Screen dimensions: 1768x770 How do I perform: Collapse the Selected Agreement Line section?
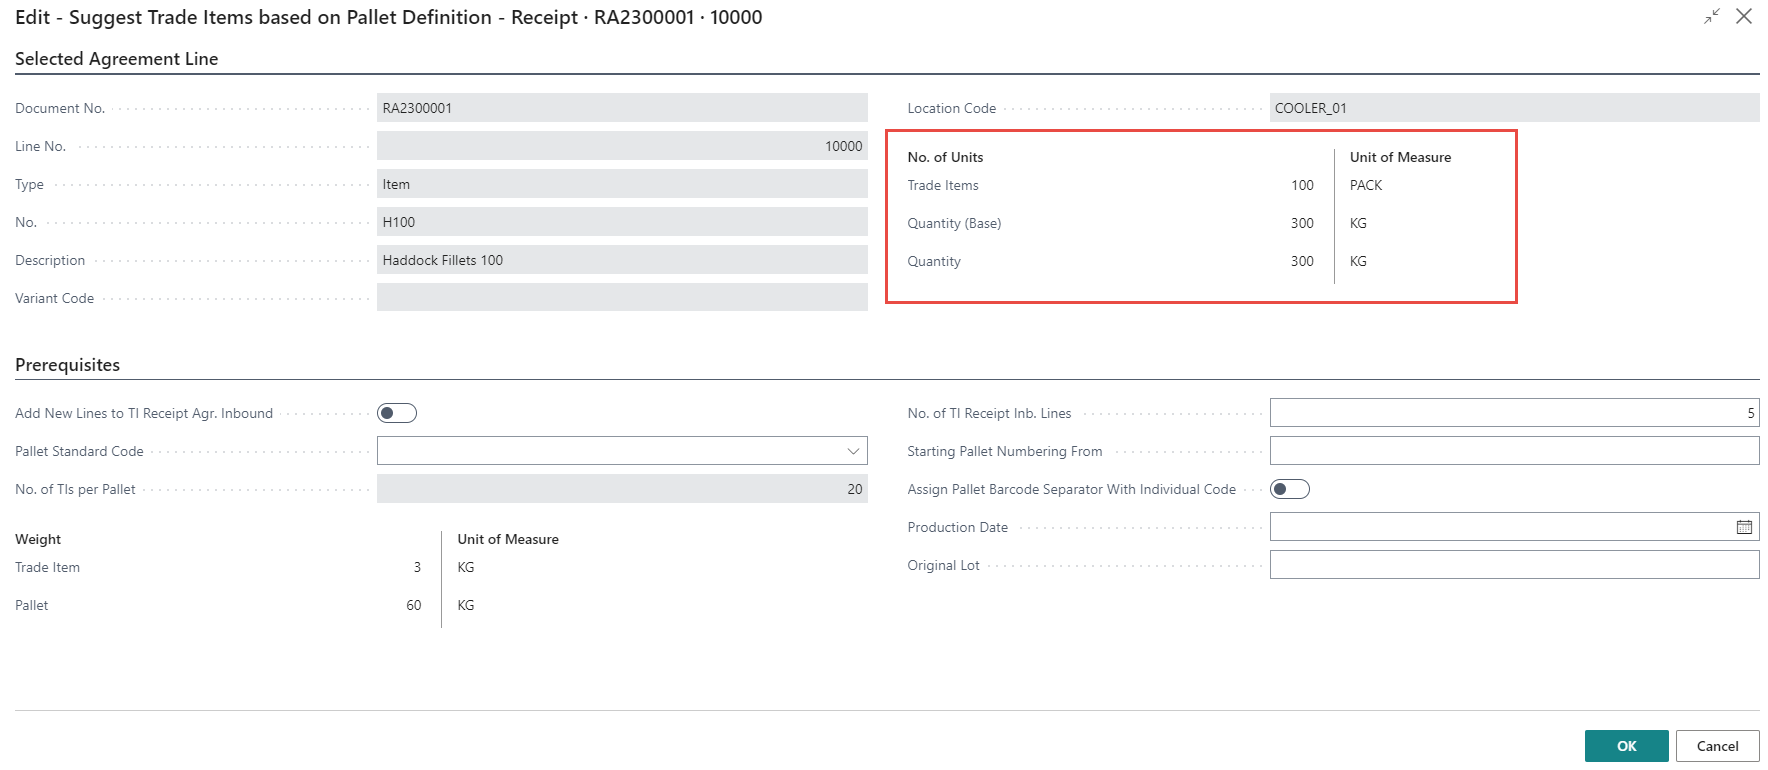(117, 59)
